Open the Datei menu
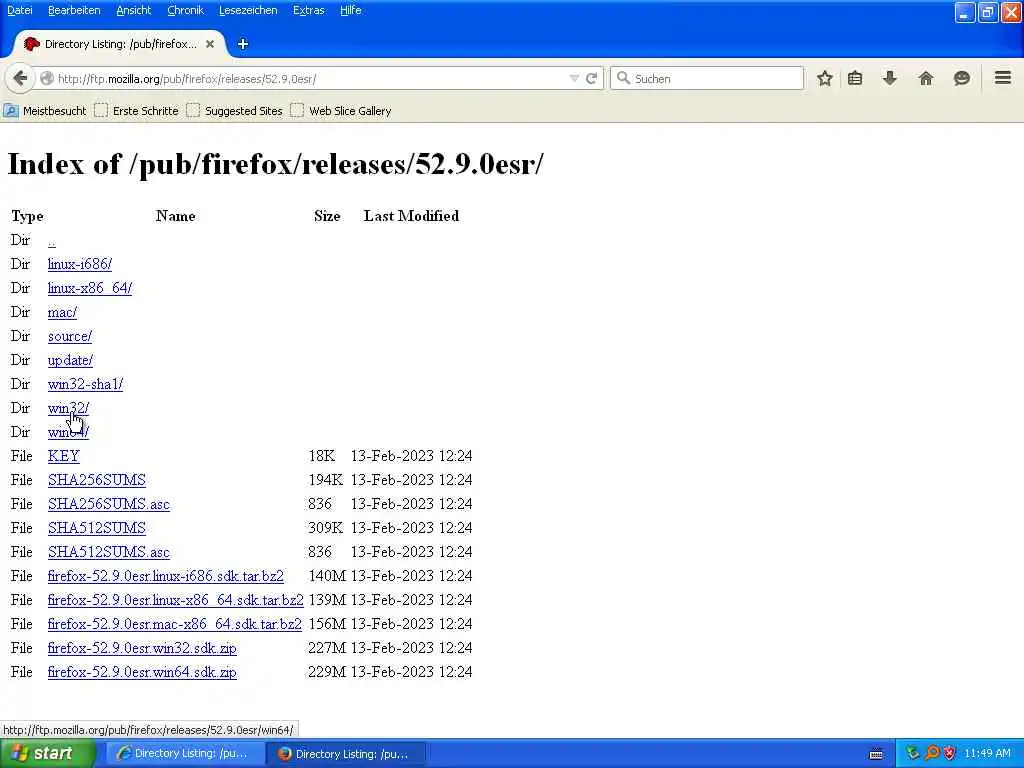 pos(20,10)
